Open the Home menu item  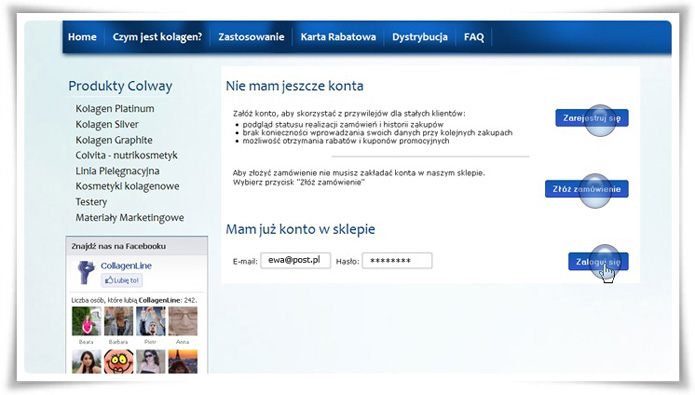point(82,37)
